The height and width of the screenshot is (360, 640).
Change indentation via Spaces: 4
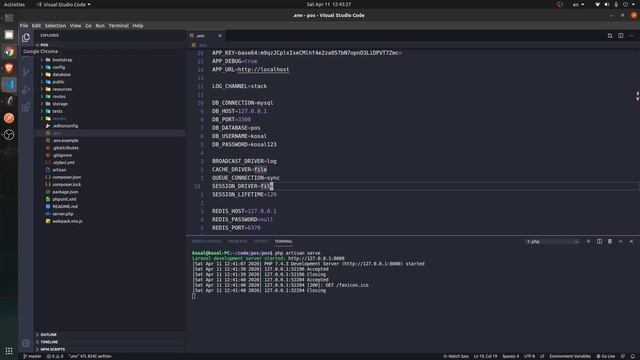(511, 356)
